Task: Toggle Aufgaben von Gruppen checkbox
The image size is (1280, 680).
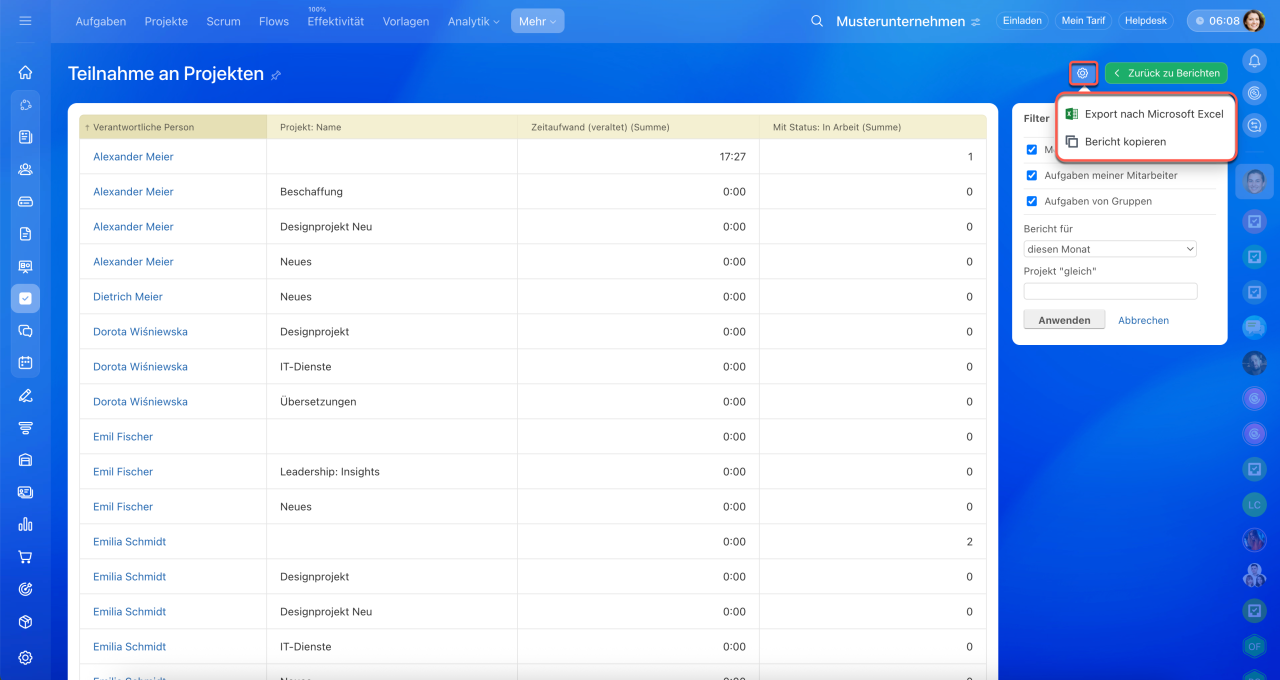Action: (1032, 201)
